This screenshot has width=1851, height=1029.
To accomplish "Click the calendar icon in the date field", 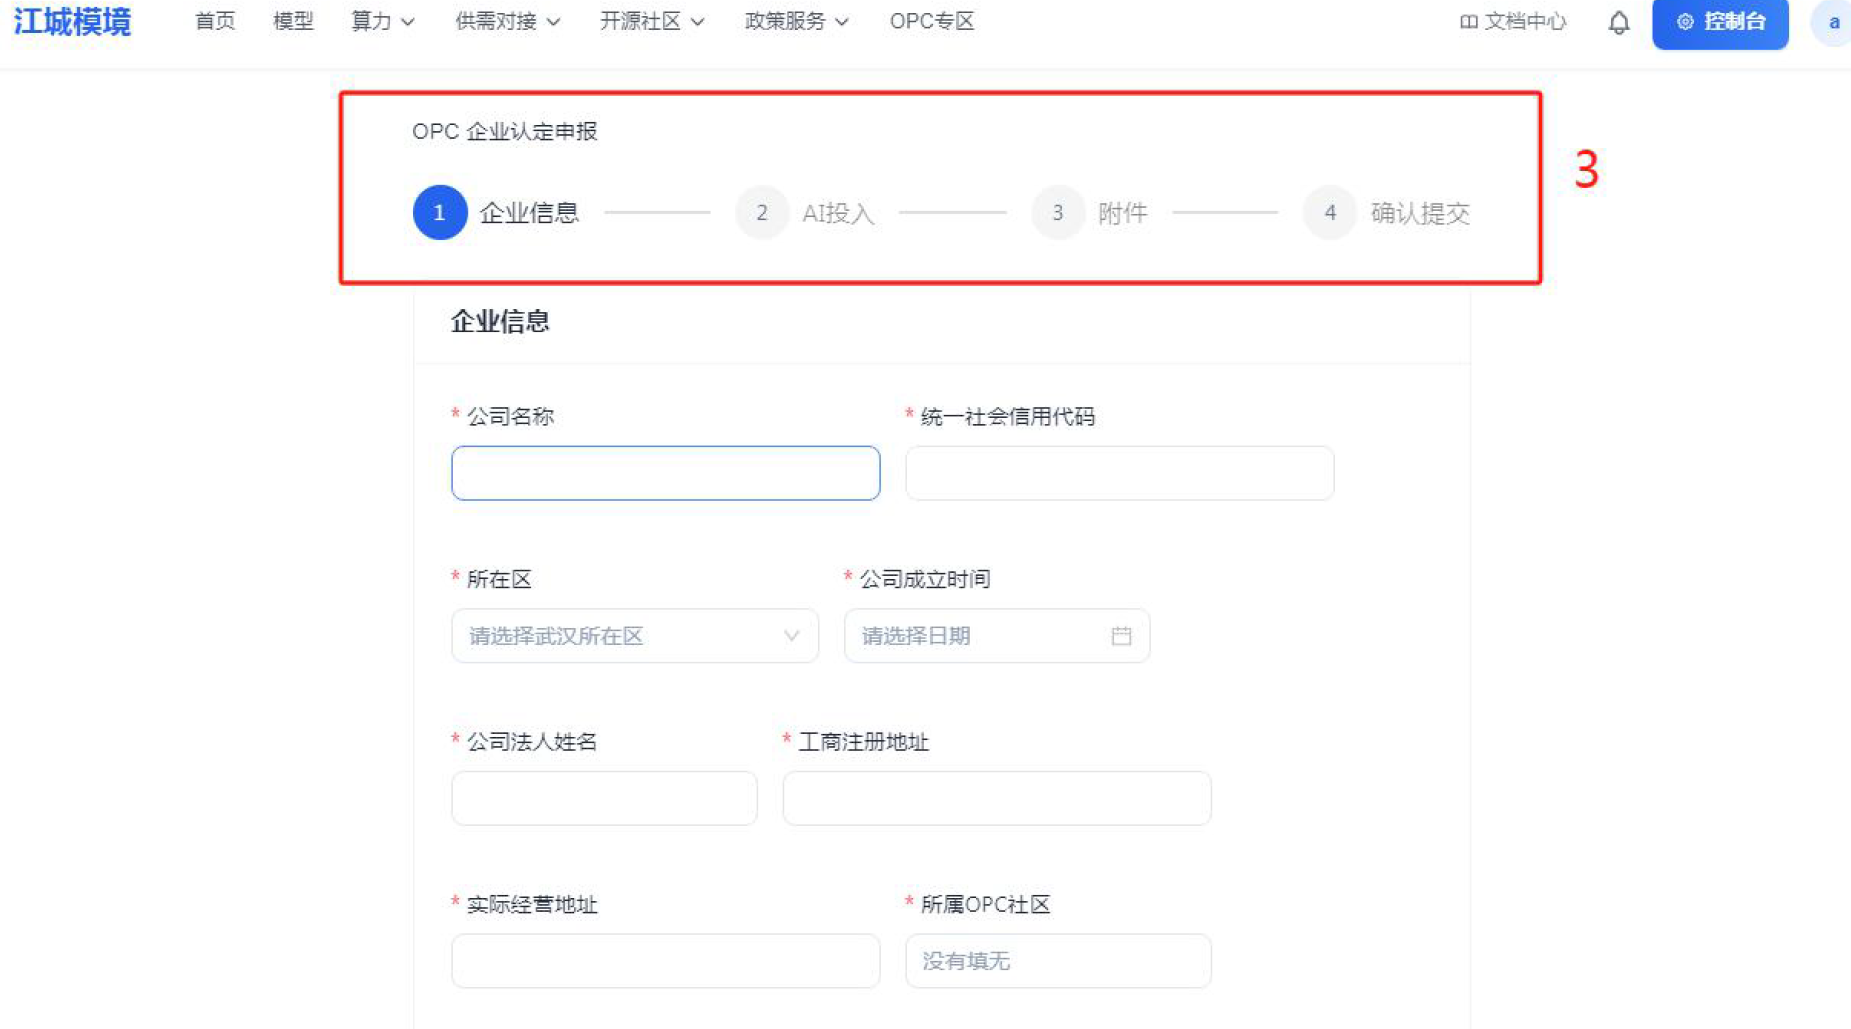I will tap(1121, 636).
